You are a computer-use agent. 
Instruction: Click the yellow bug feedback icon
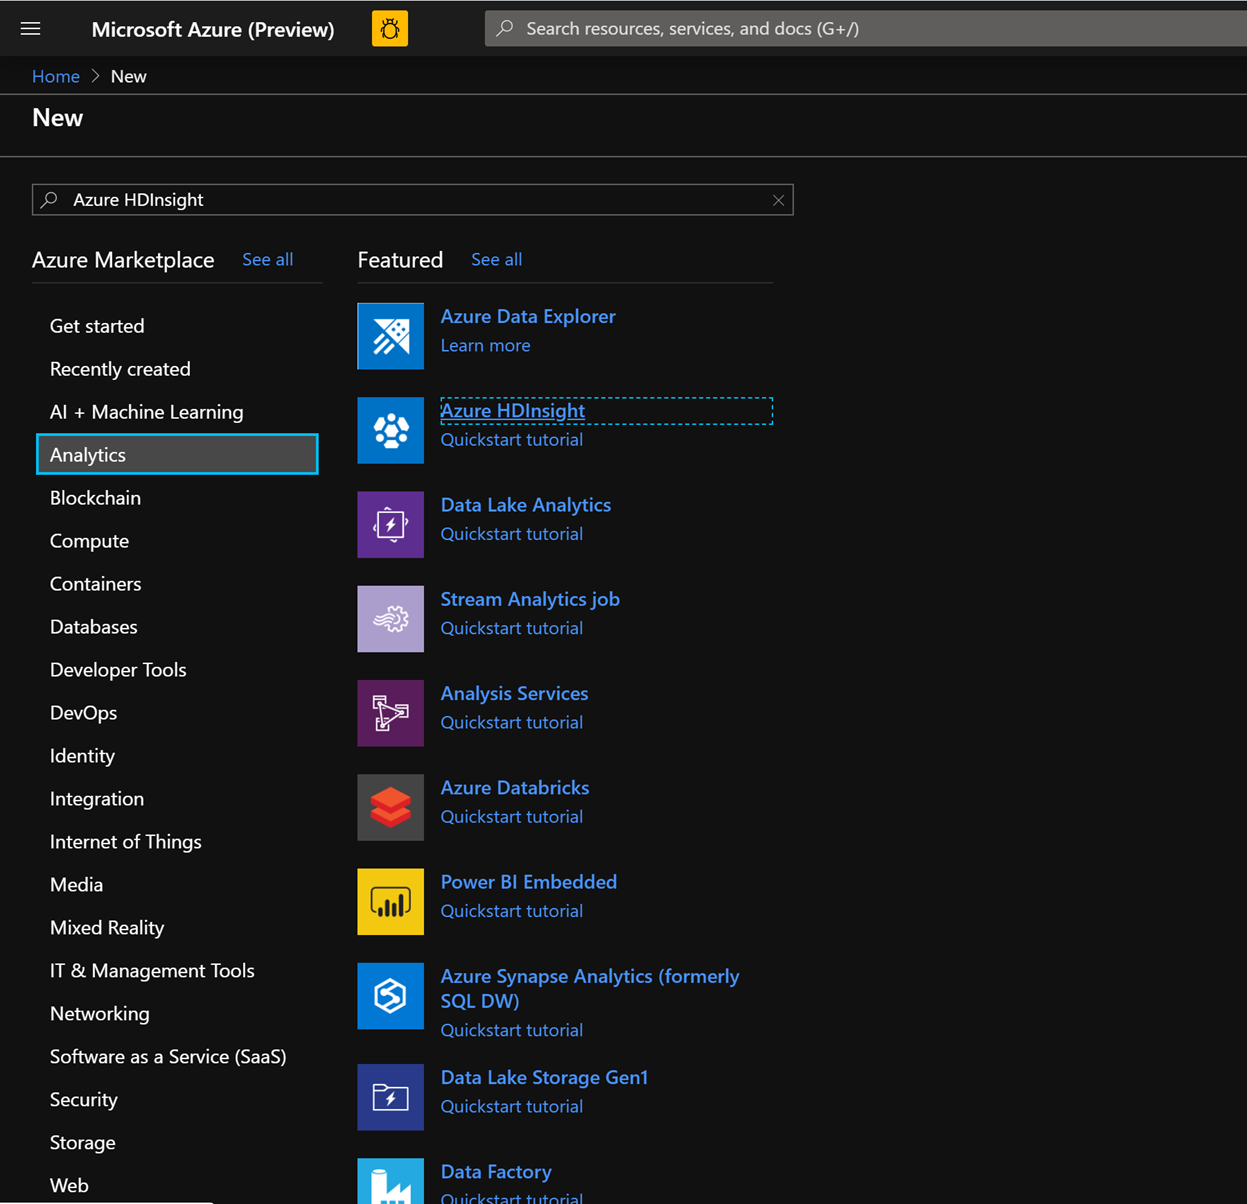(390, 29)
